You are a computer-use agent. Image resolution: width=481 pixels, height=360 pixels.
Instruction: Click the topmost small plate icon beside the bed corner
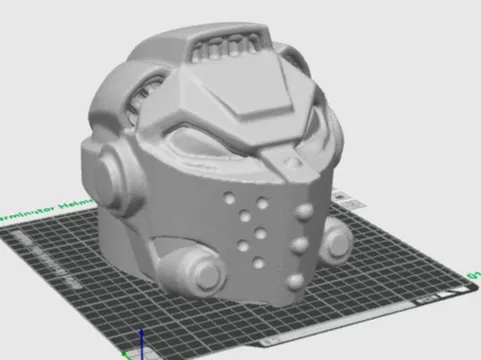(x=340, y=195)
